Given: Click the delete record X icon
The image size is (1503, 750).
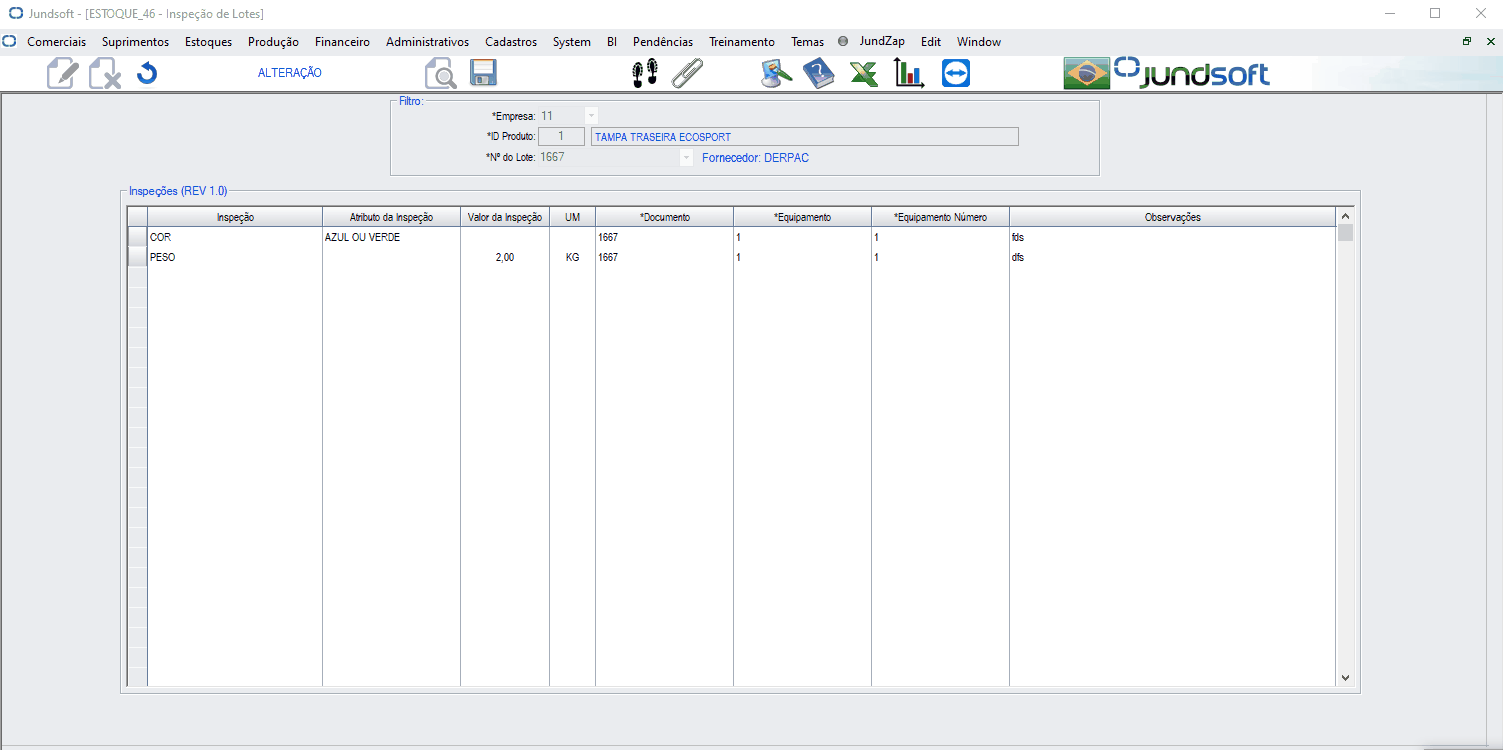Looking at the screenshot, I should tap(105, 74).
